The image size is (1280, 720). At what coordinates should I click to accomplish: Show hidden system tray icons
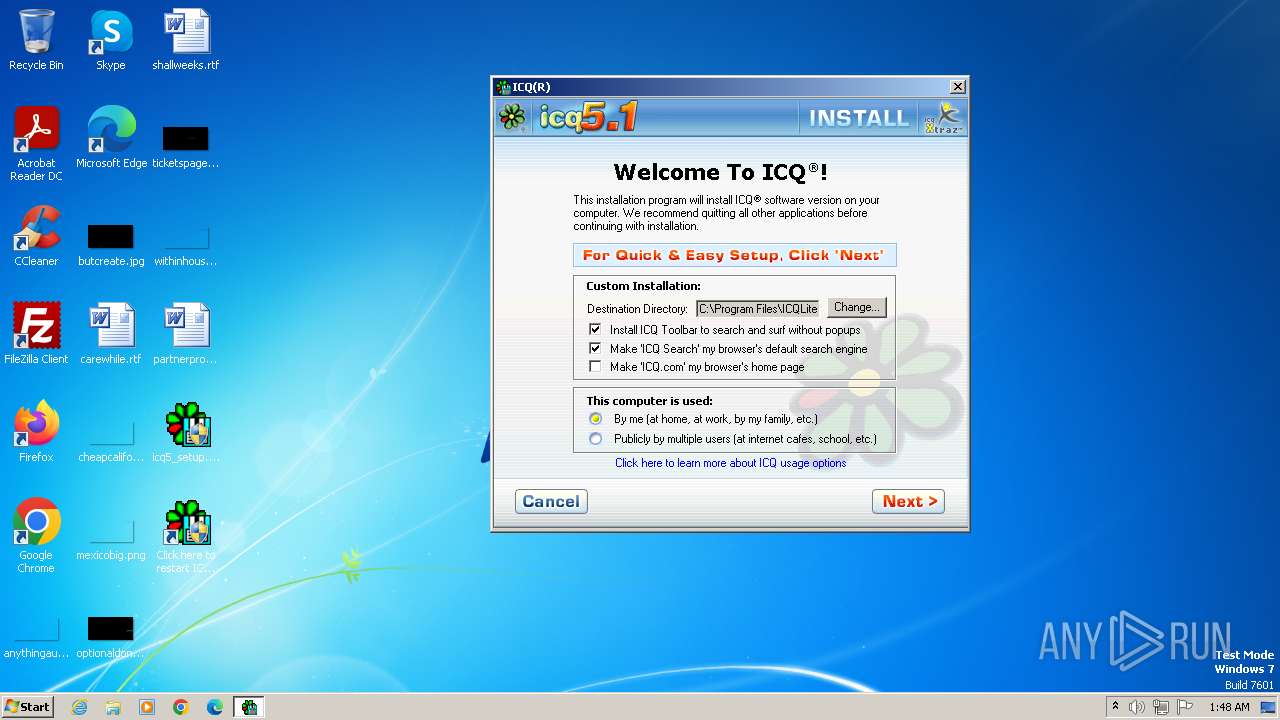[x=1115, y=707]
